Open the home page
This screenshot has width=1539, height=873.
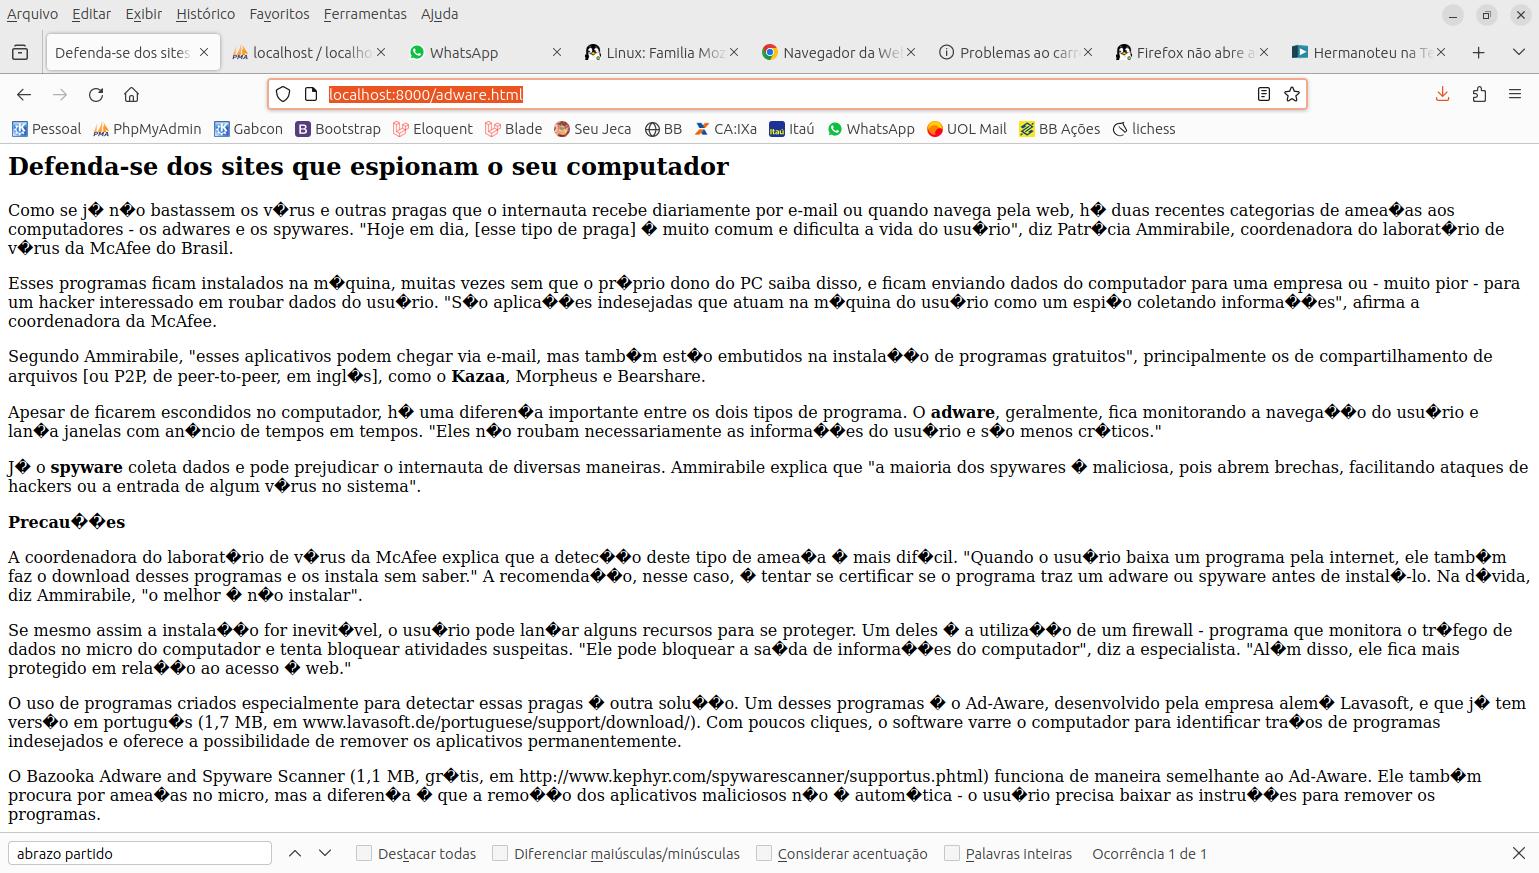pyautogui.click(x=131, y=94)
